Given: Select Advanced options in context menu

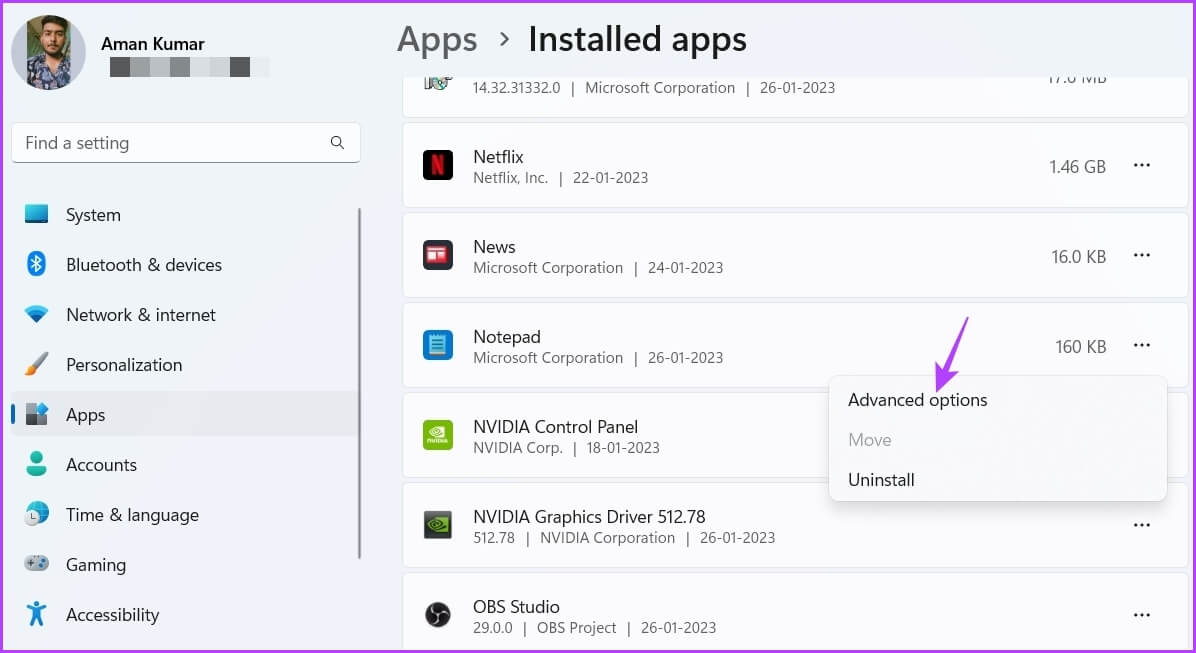Looking at the screenshot, I should (x=997, y=400).
